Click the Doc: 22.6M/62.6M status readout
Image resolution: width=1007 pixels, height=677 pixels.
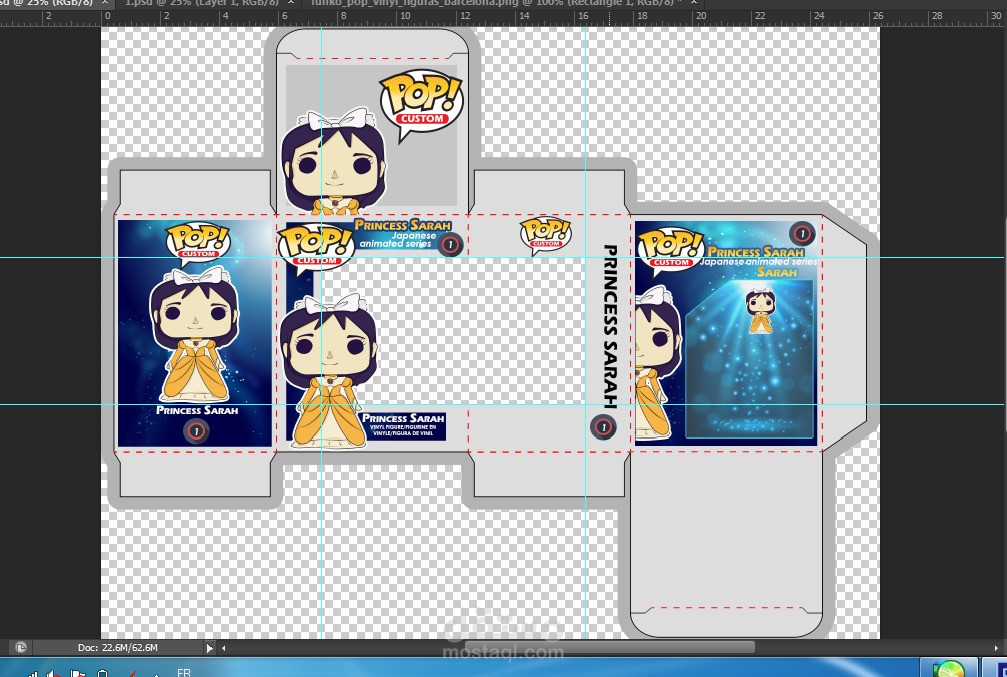pos(118,647)
